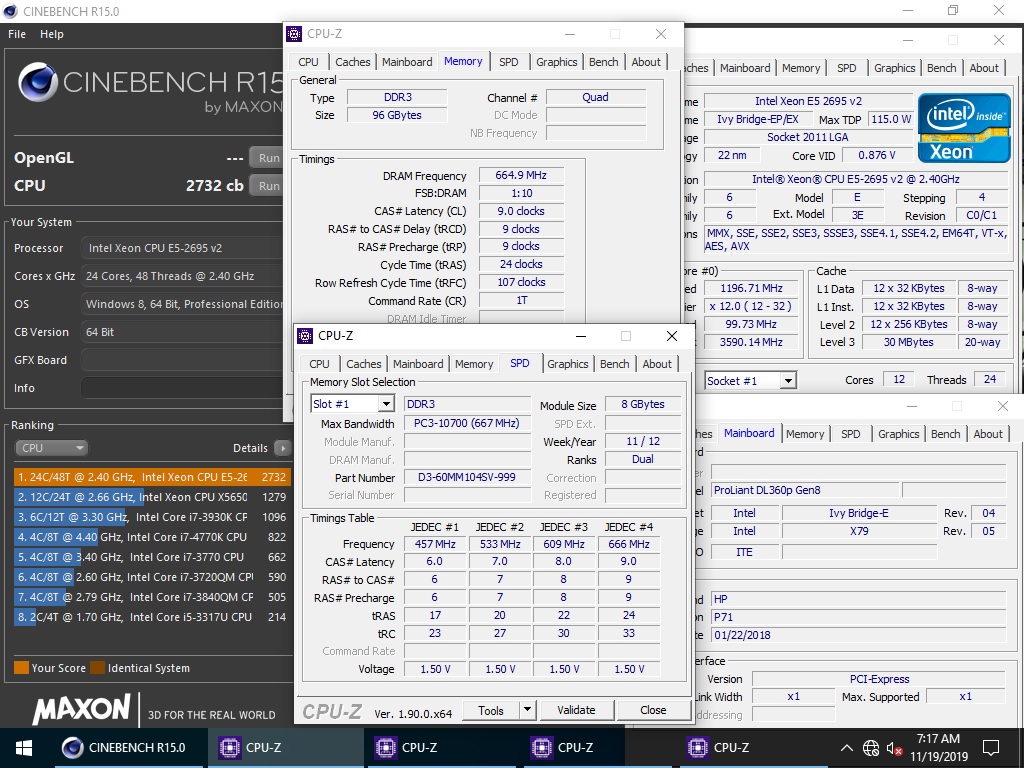Click the Info input field in Your System
The width and height of the screenshot is (1024, 768).
(183, 388)
